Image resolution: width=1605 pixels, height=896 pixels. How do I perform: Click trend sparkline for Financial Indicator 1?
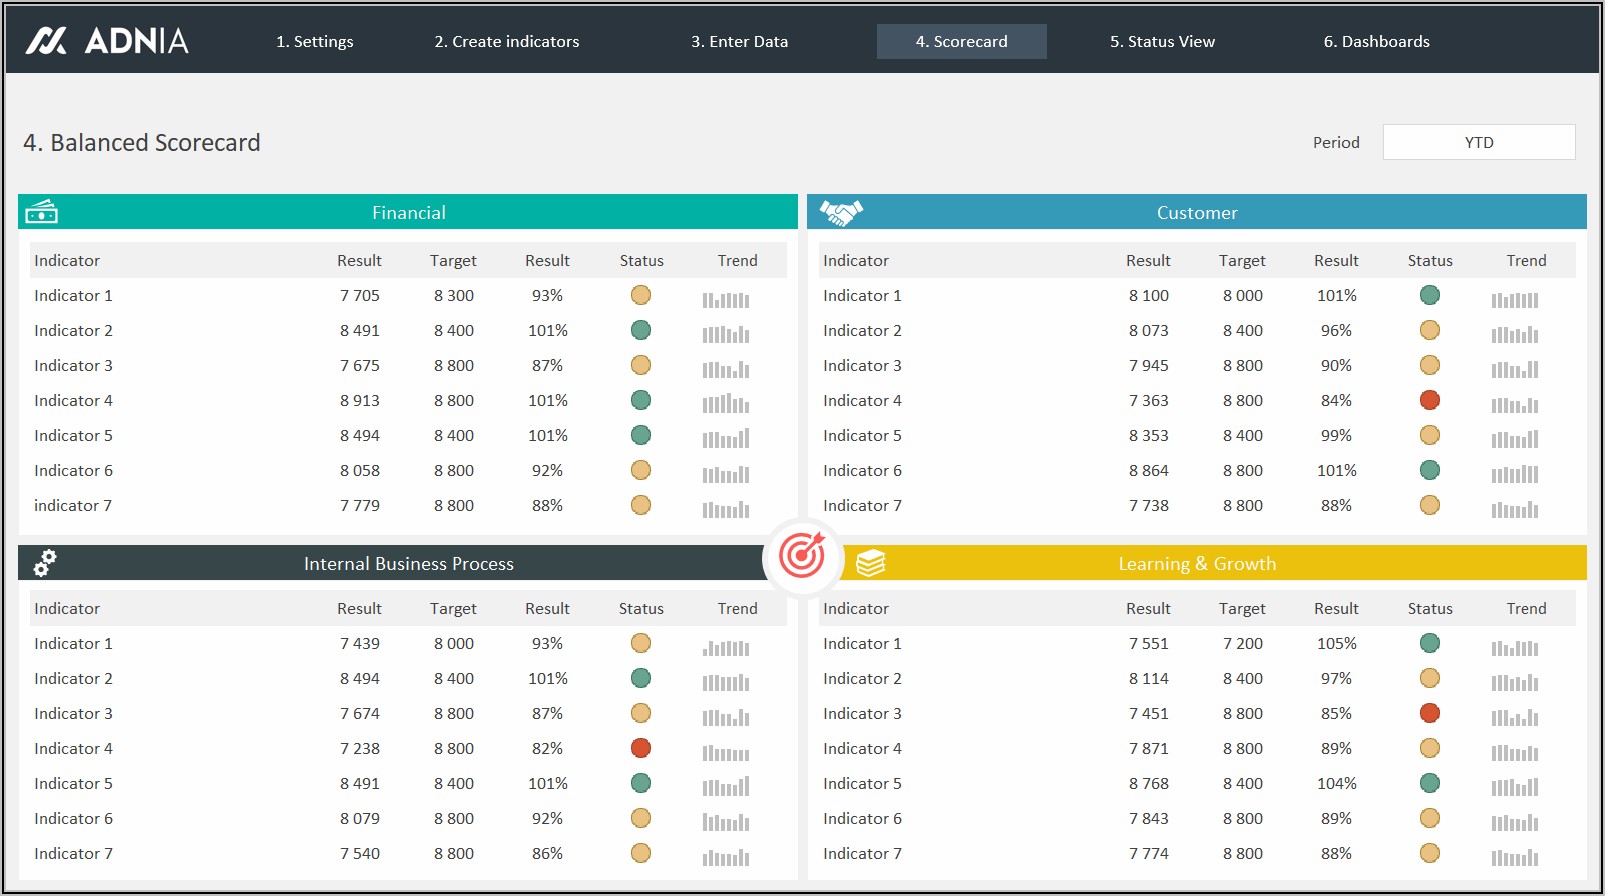point(726,298)
